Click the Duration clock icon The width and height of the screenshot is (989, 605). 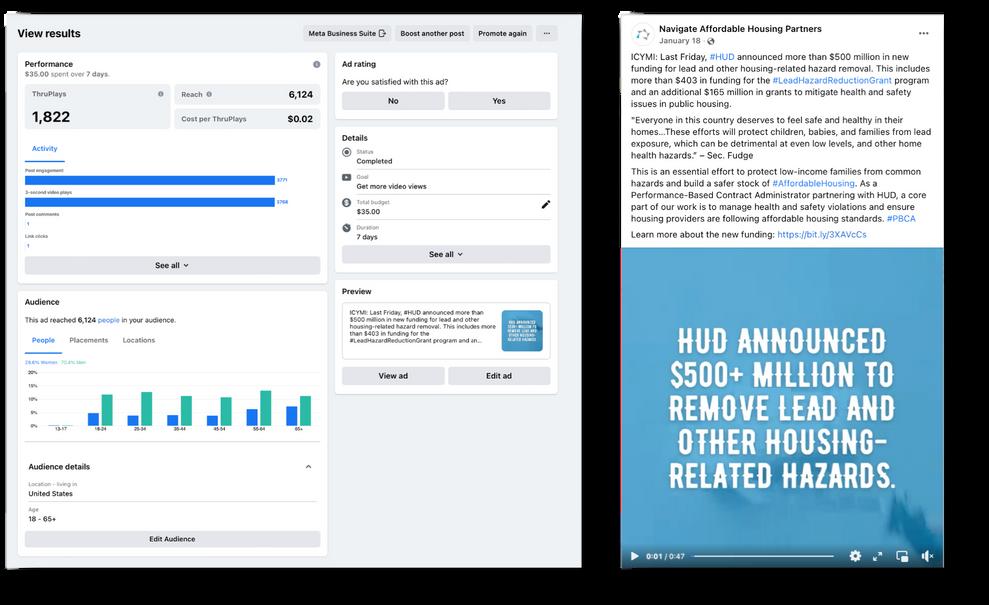pos(346,228)
